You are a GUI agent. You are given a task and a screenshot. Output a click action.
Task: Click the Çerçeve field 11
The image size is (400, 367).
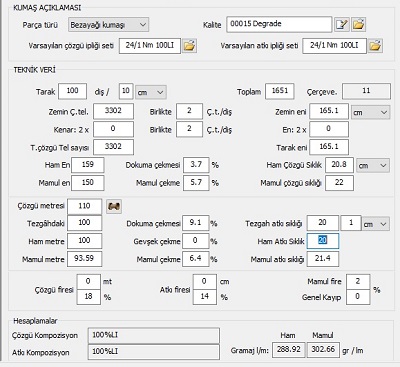(x=366, y=91)
